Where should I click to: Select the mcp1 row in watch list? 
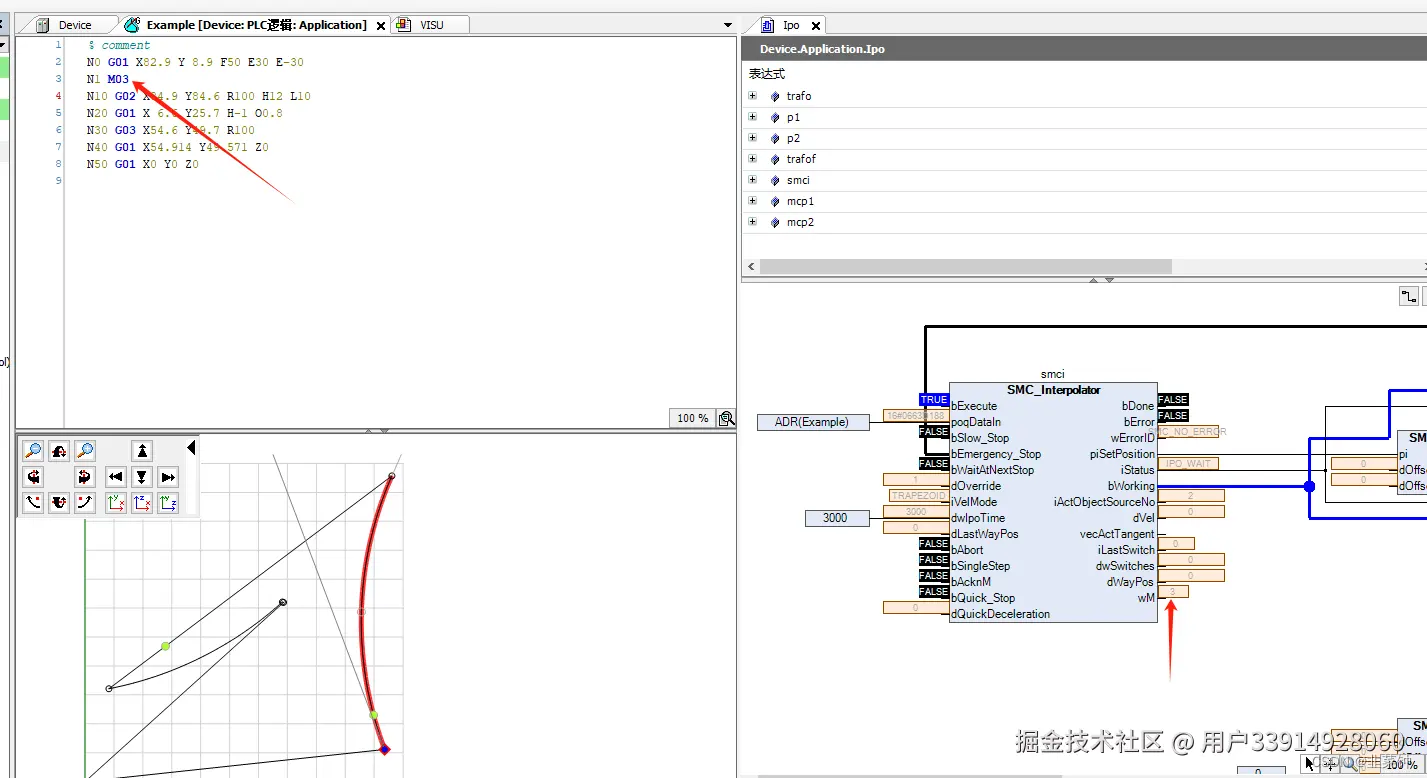[1084, 201]
